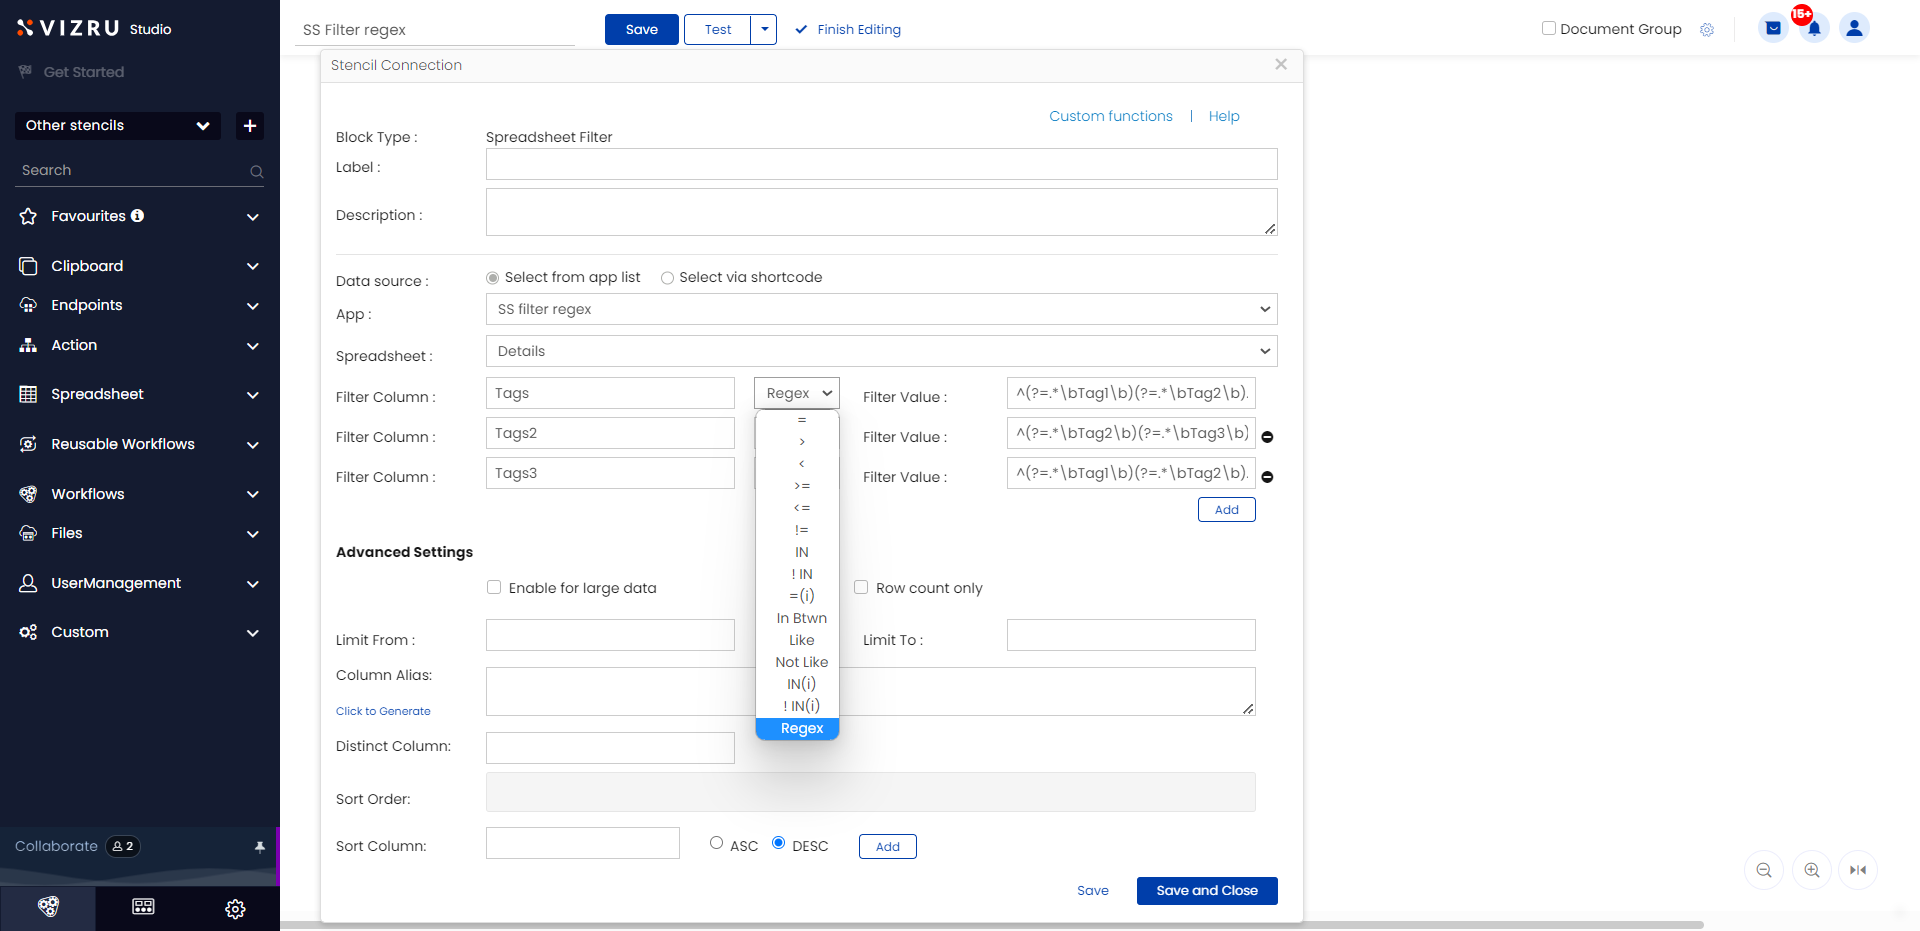The width and height of the screenshot is (1920, 931).
Task: Click the Save and Close button
Action: (x=1207, y=890)
